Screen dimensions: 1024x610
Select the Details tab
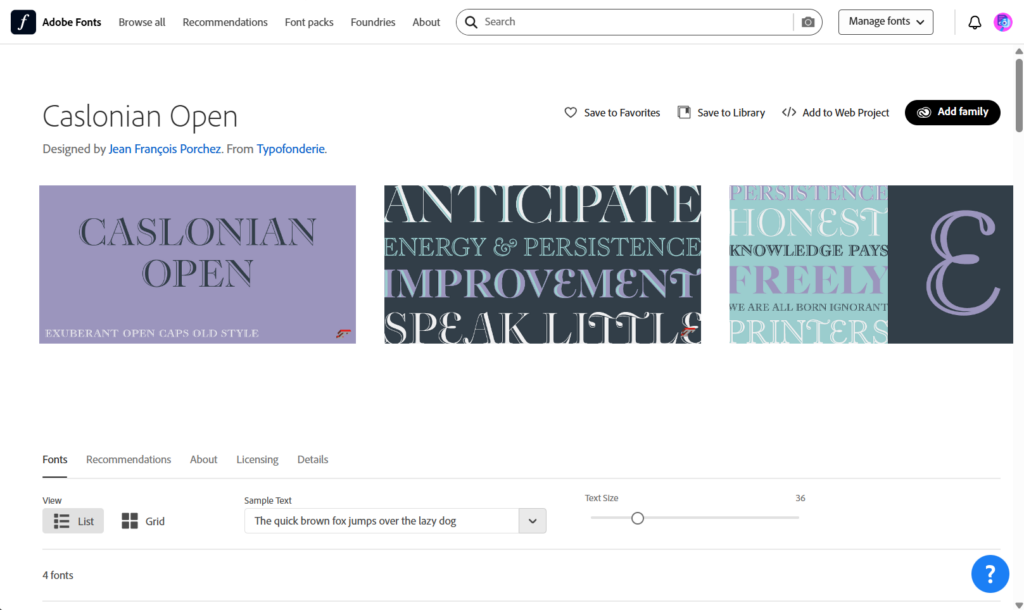[313, 460]
